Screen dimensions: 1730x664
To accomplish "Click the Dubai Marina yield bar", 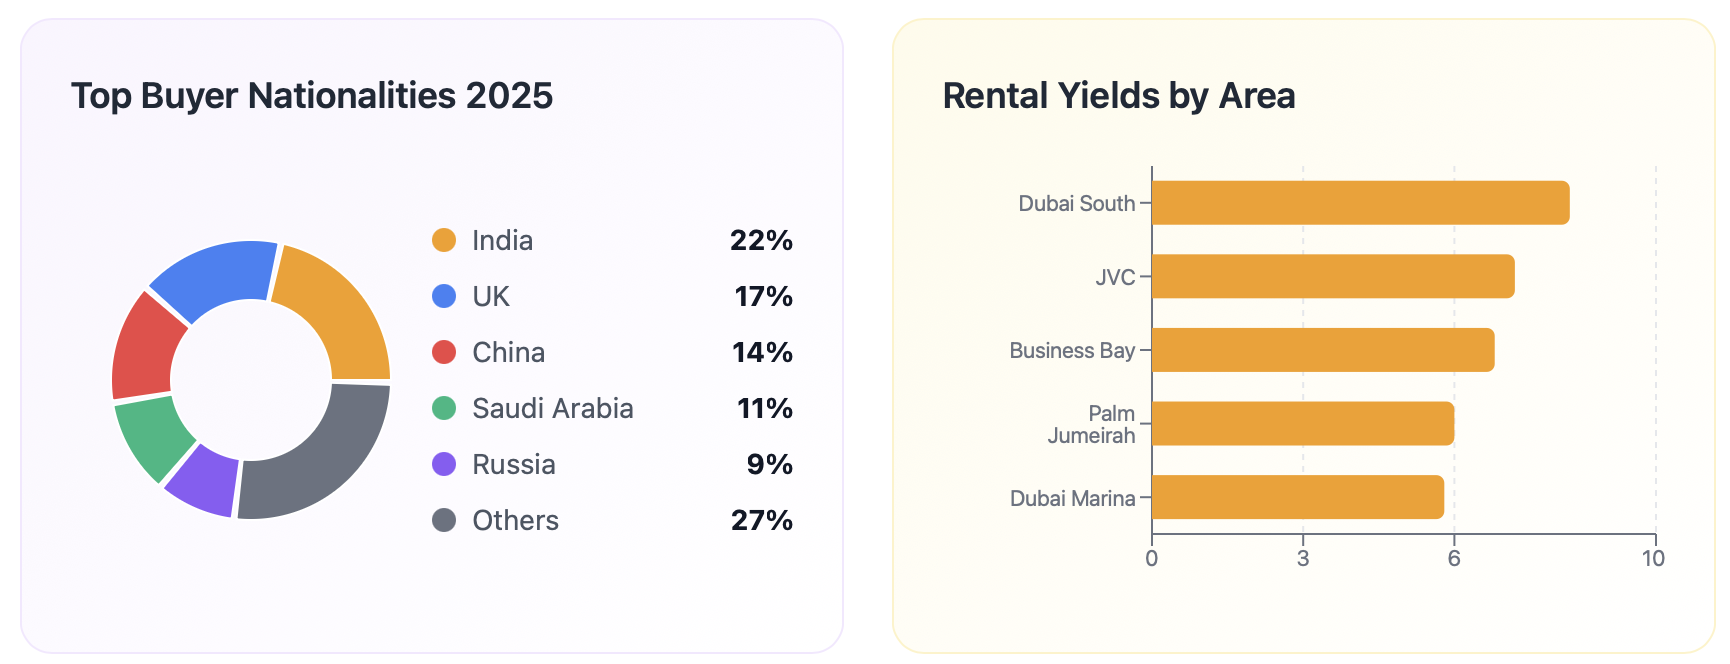I will (x=1298, y=497).
